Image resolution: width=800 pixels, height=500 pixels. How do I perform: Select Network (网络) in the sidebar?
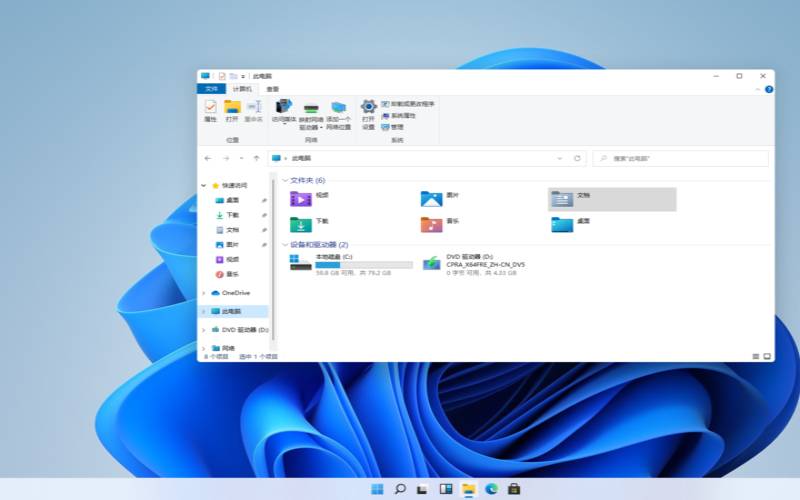click(x=228, y=348)
